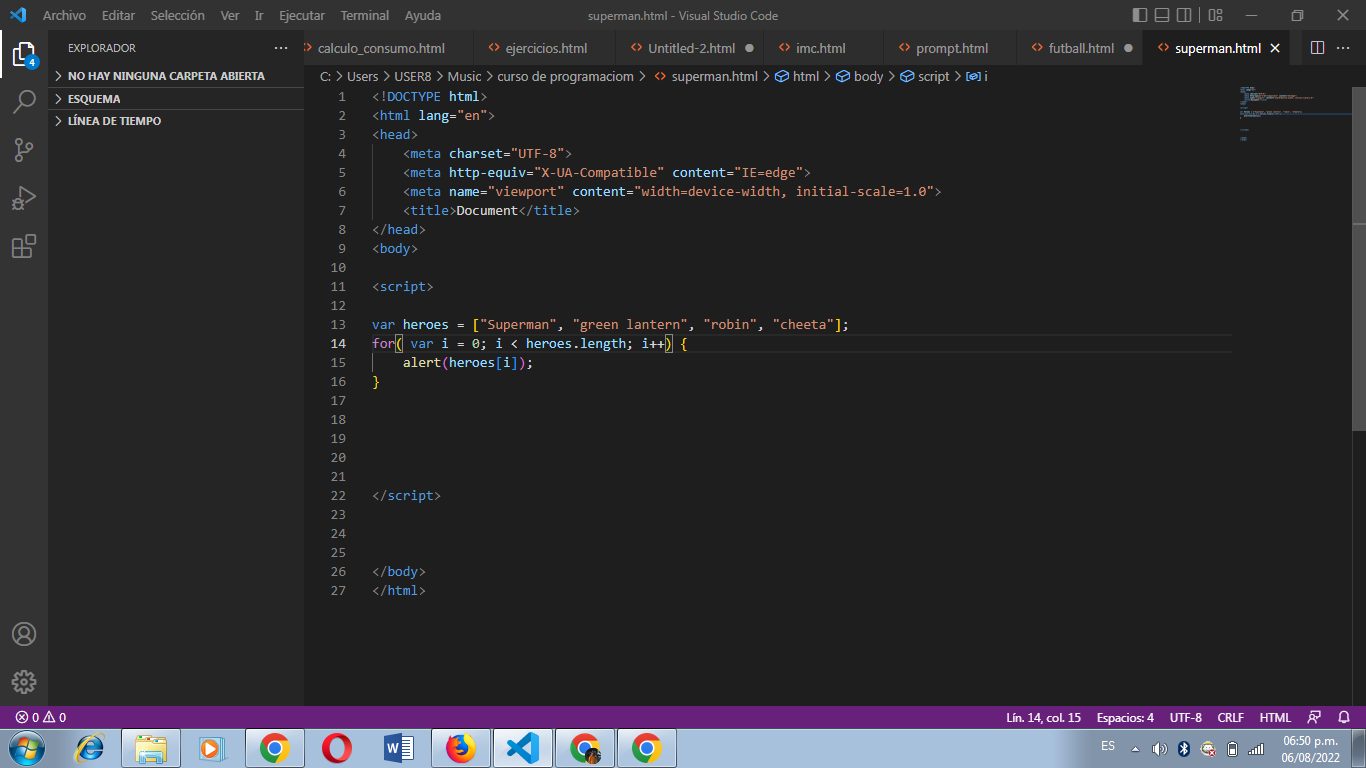Open the Archivo menu
This screenshot has height=768, width=1366.
[x=64, y=15]
